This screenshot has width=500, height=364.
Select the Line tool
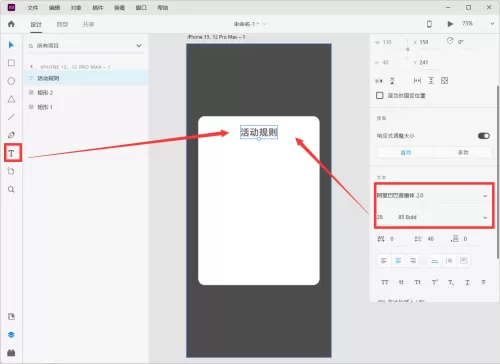[x=11, y=117]
